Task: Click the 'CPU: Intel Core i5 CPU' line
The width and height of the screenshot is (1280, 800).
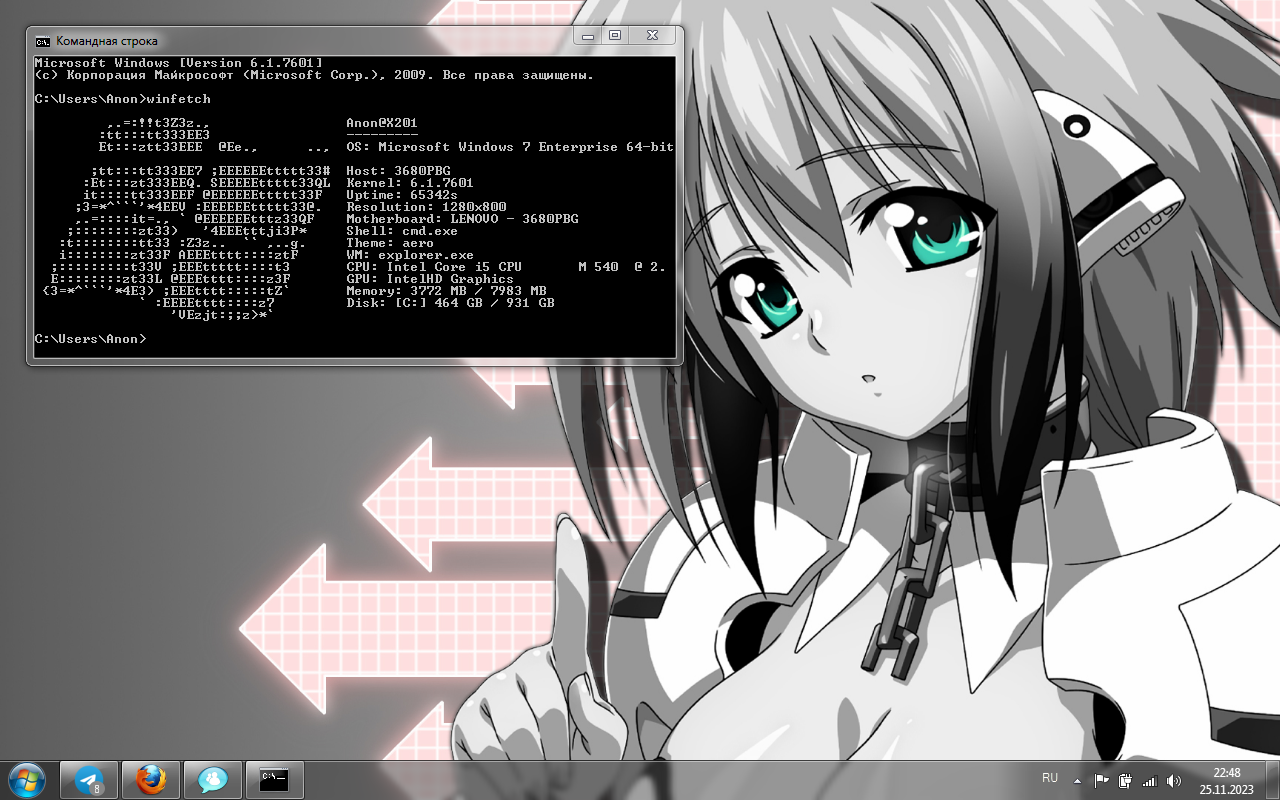Action: click(506, 267)
